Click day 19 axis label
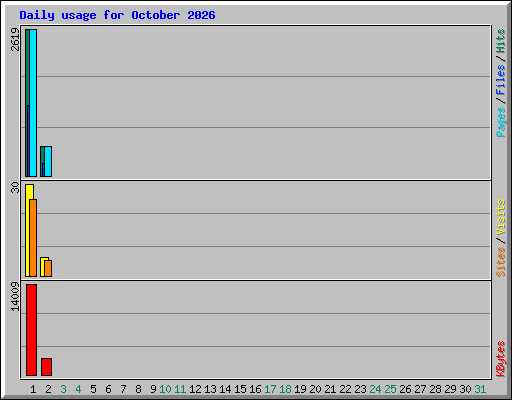Viewport: 512px width, 400px height. tap(300, 389)
